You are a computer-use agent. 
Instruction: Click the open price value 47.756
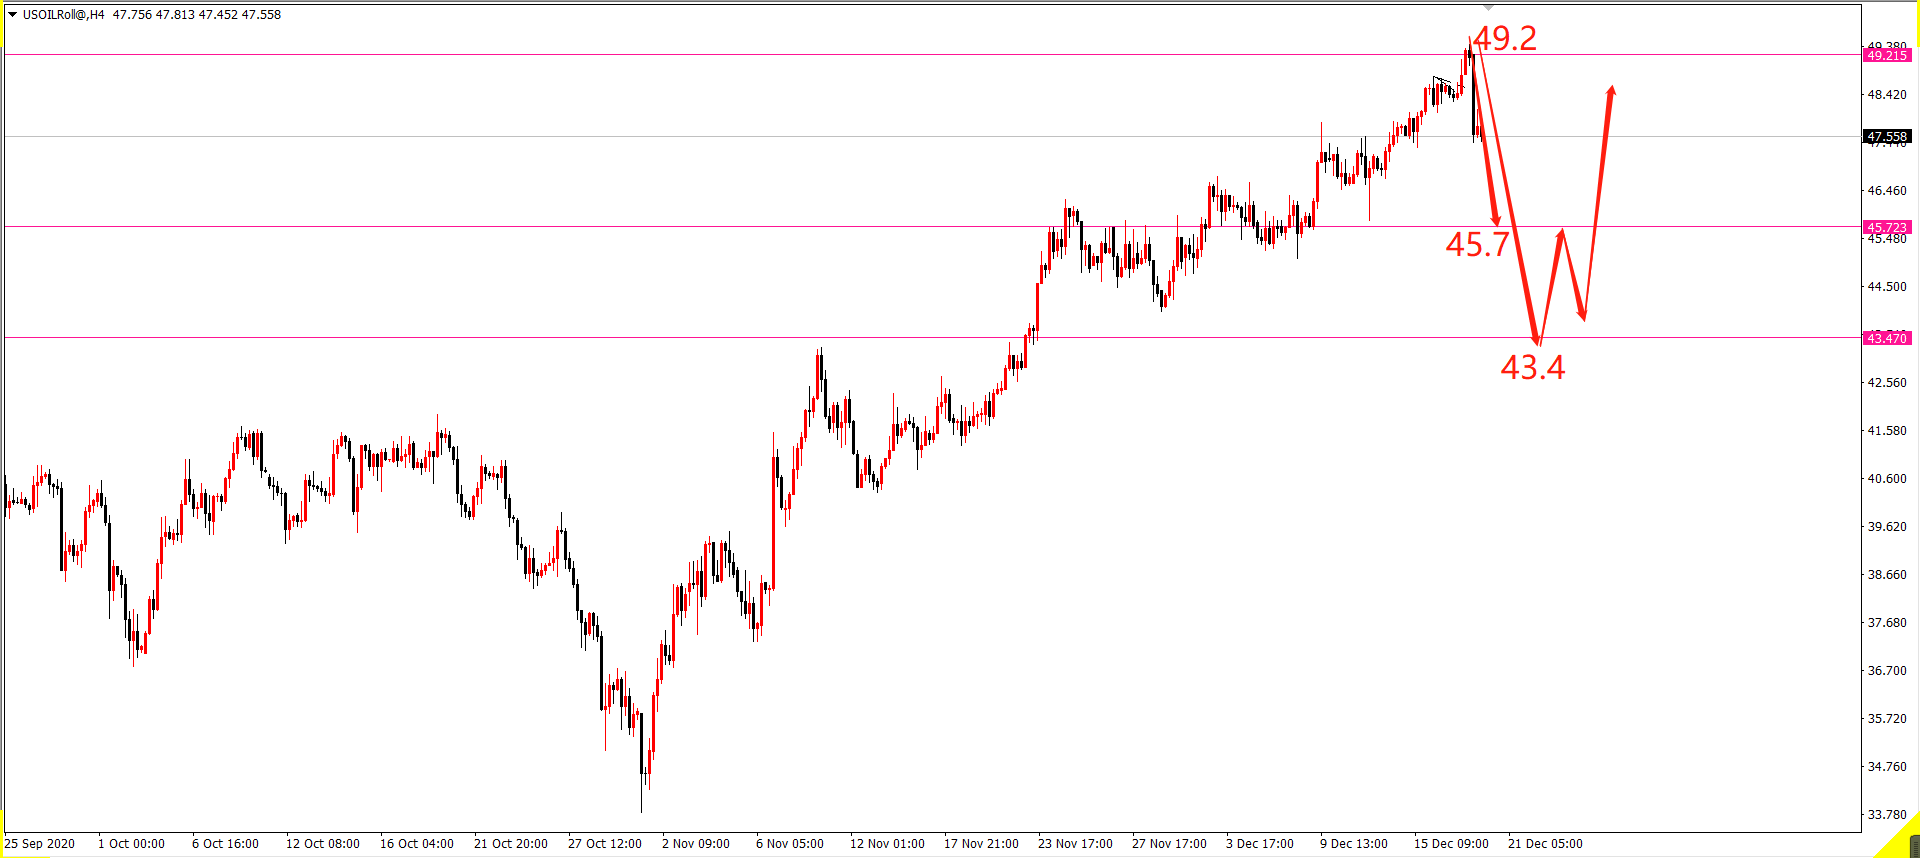(x=132, y=15)
